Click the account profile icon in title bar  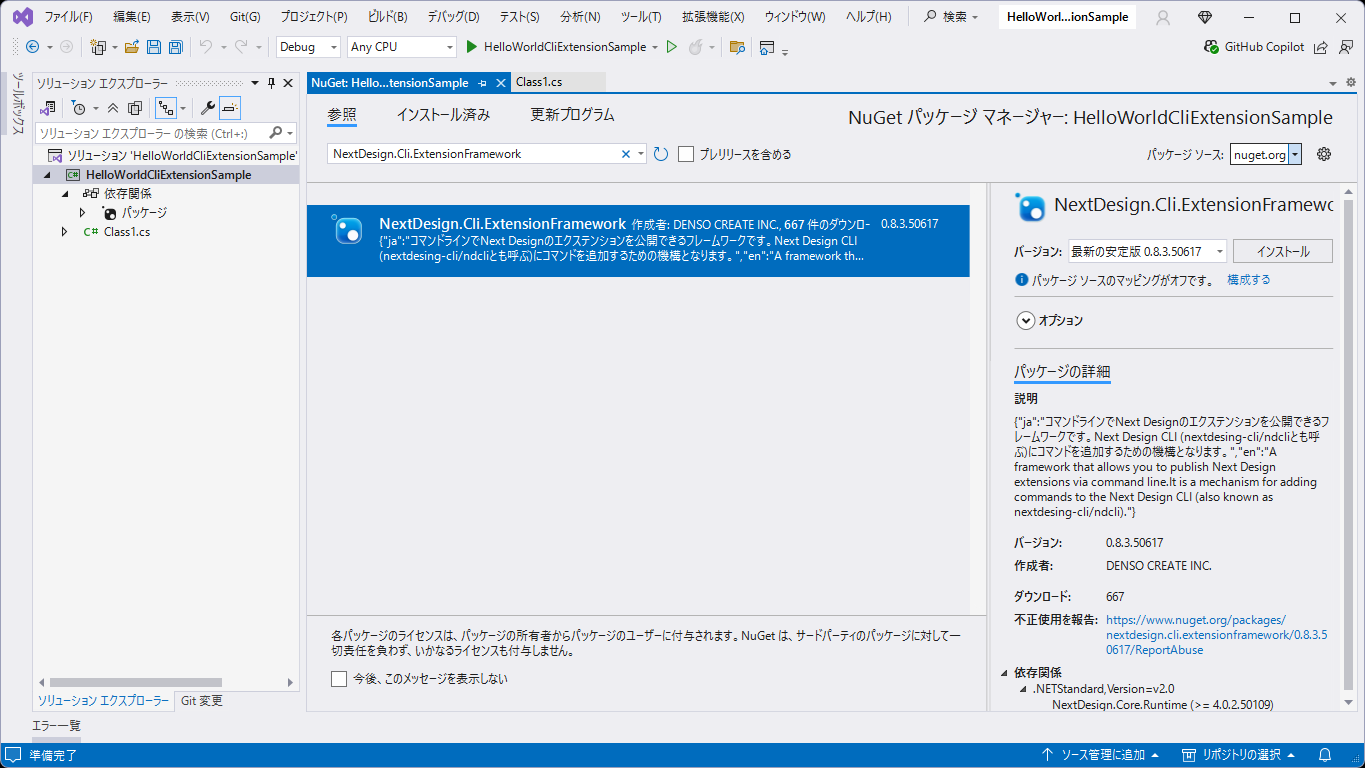(x=1163, y=17)
